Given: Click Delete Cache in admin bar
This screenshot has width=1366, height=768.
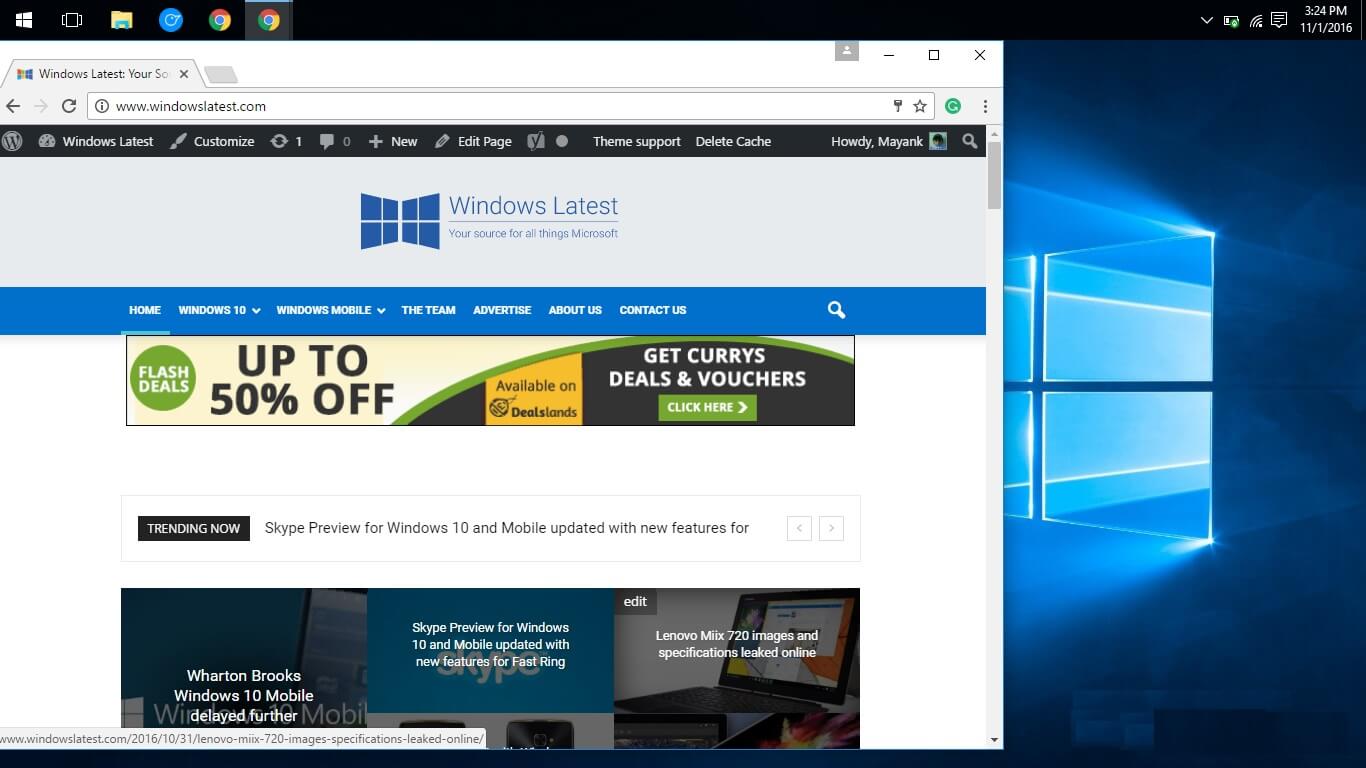Looking at the screenshot, I should tap(733, 141).
